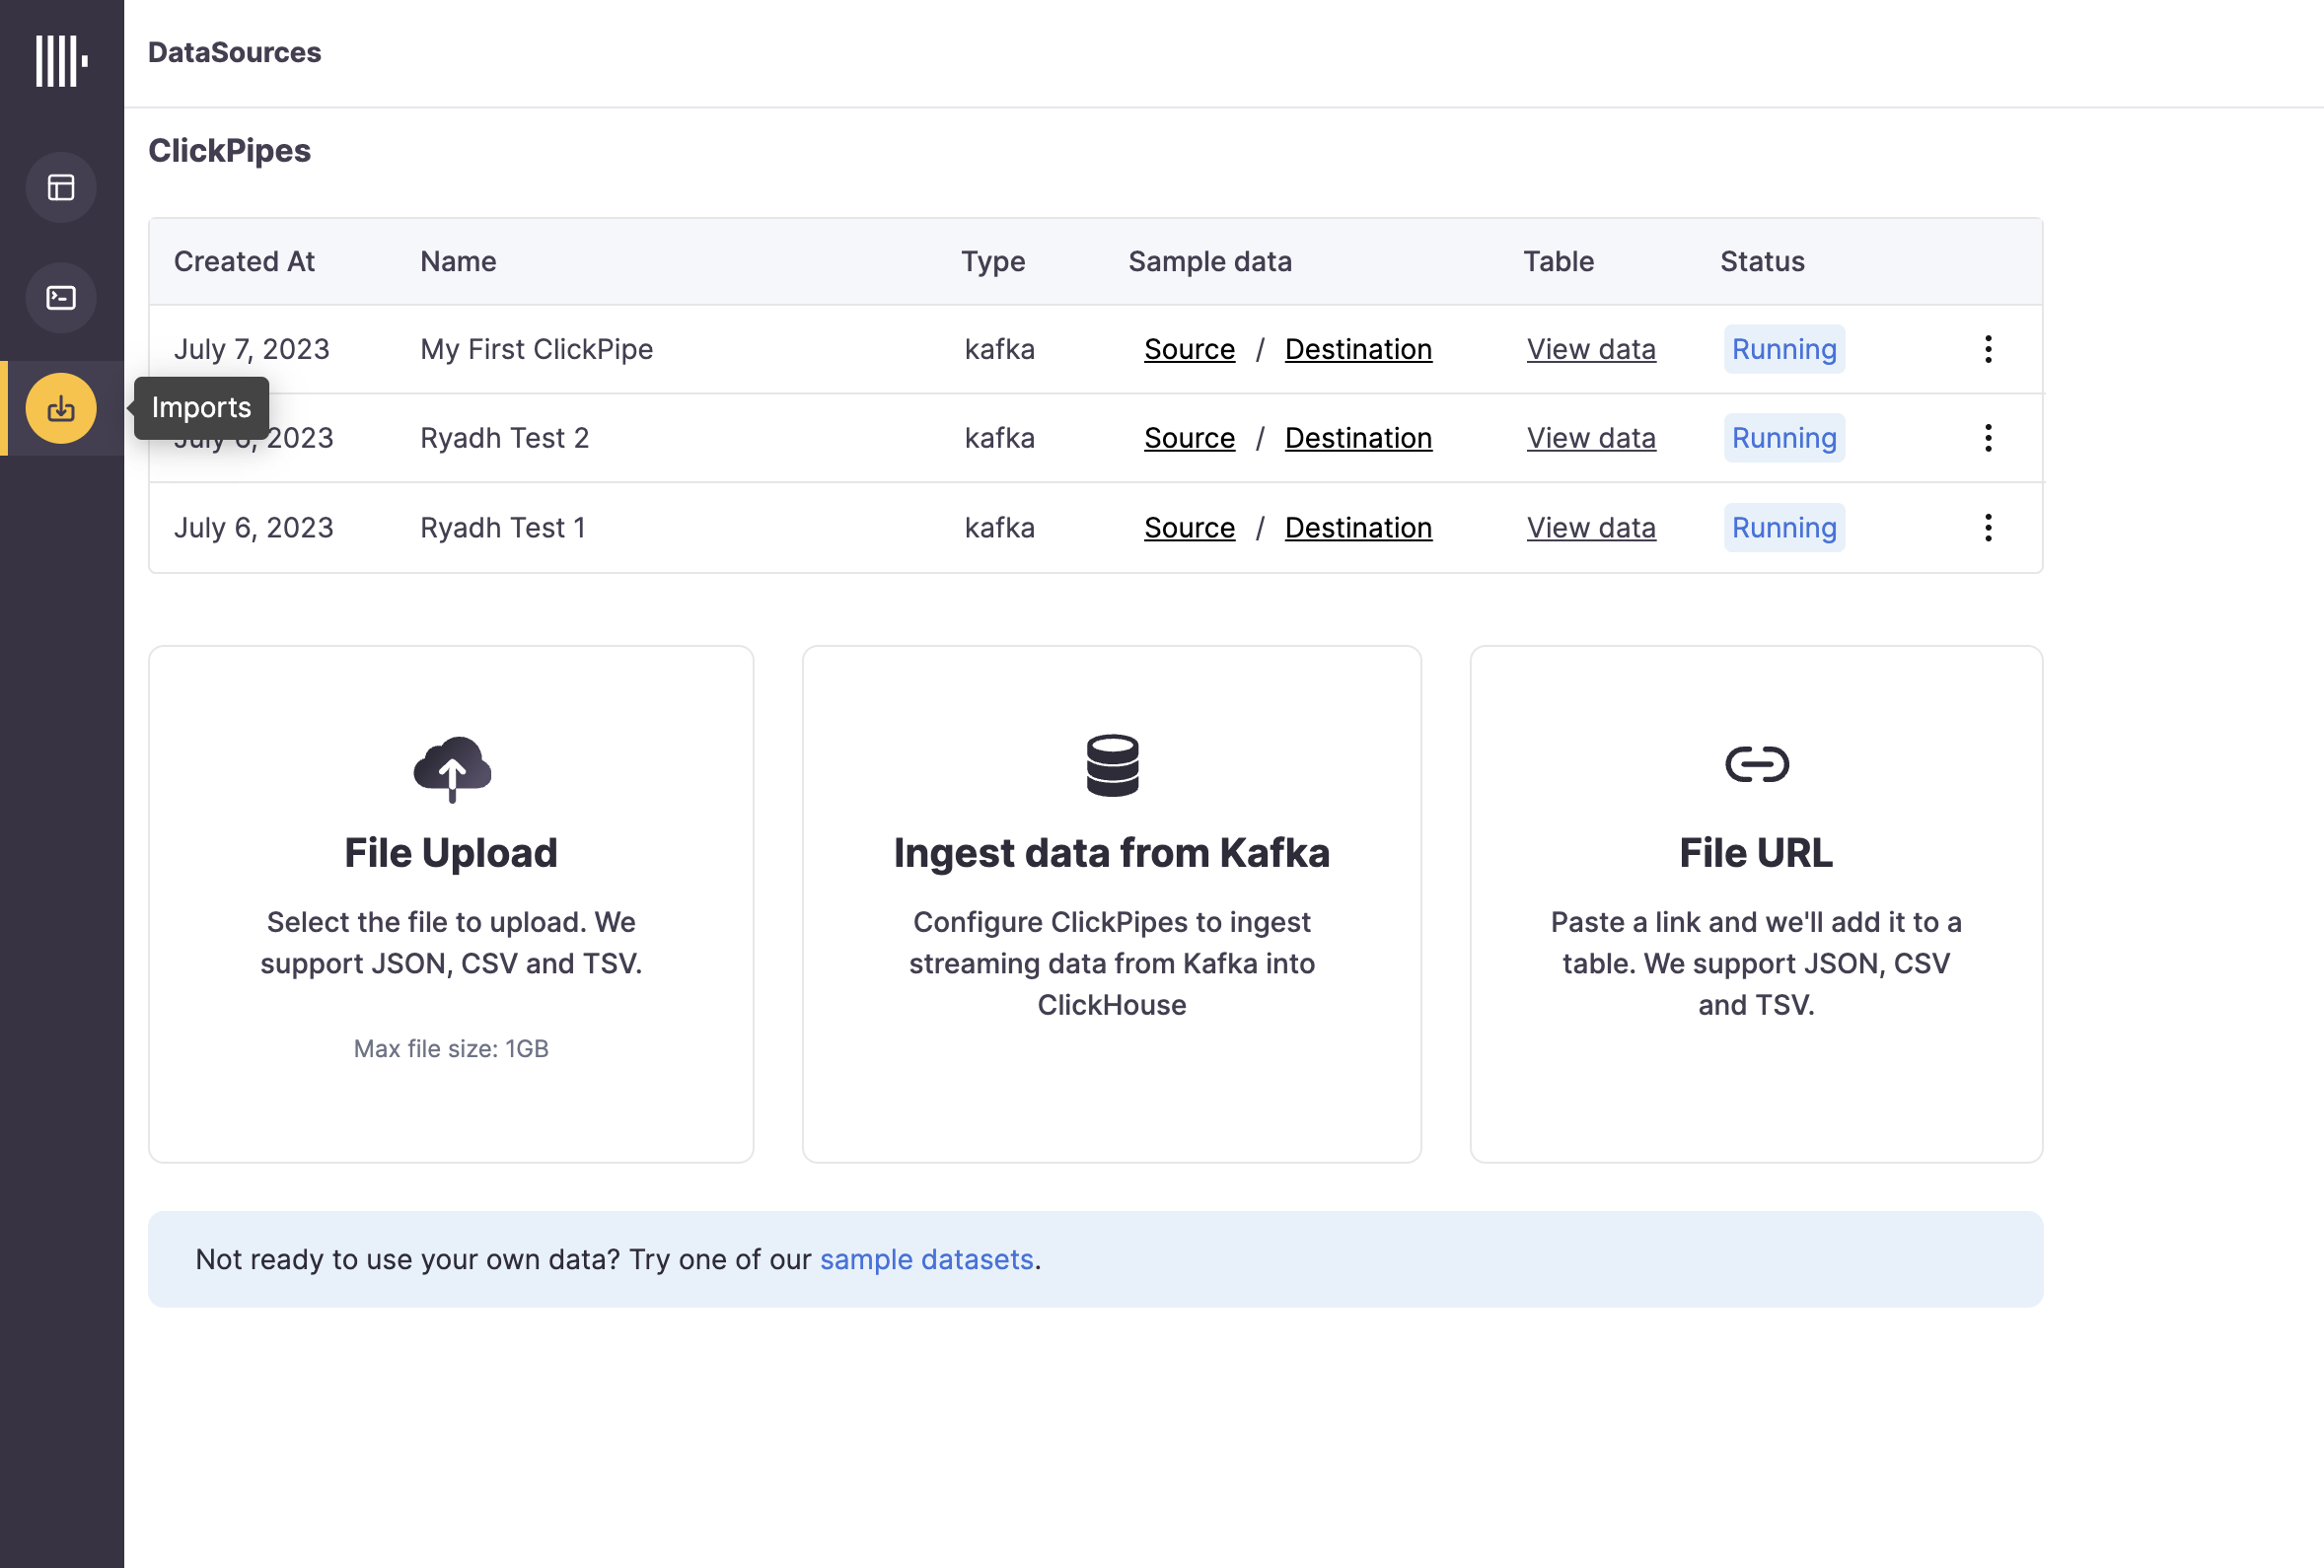This screenshot has width=2324, height=1568.
Task: Open options menu for Ryadh Test 2
Action: tap(1988, 438)
